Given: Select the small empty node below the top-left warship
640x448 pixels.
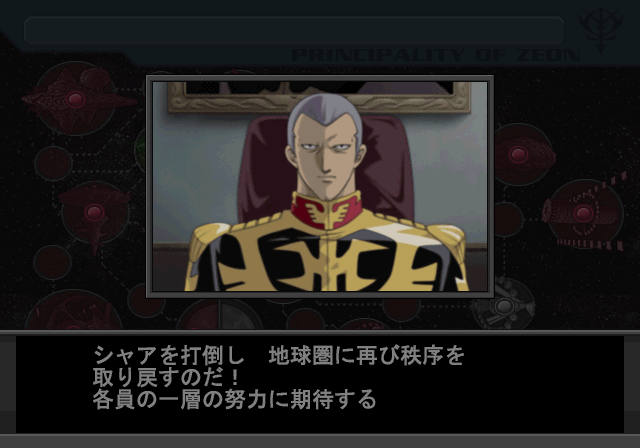Looking at the screenshot, I should pos(53,164).
